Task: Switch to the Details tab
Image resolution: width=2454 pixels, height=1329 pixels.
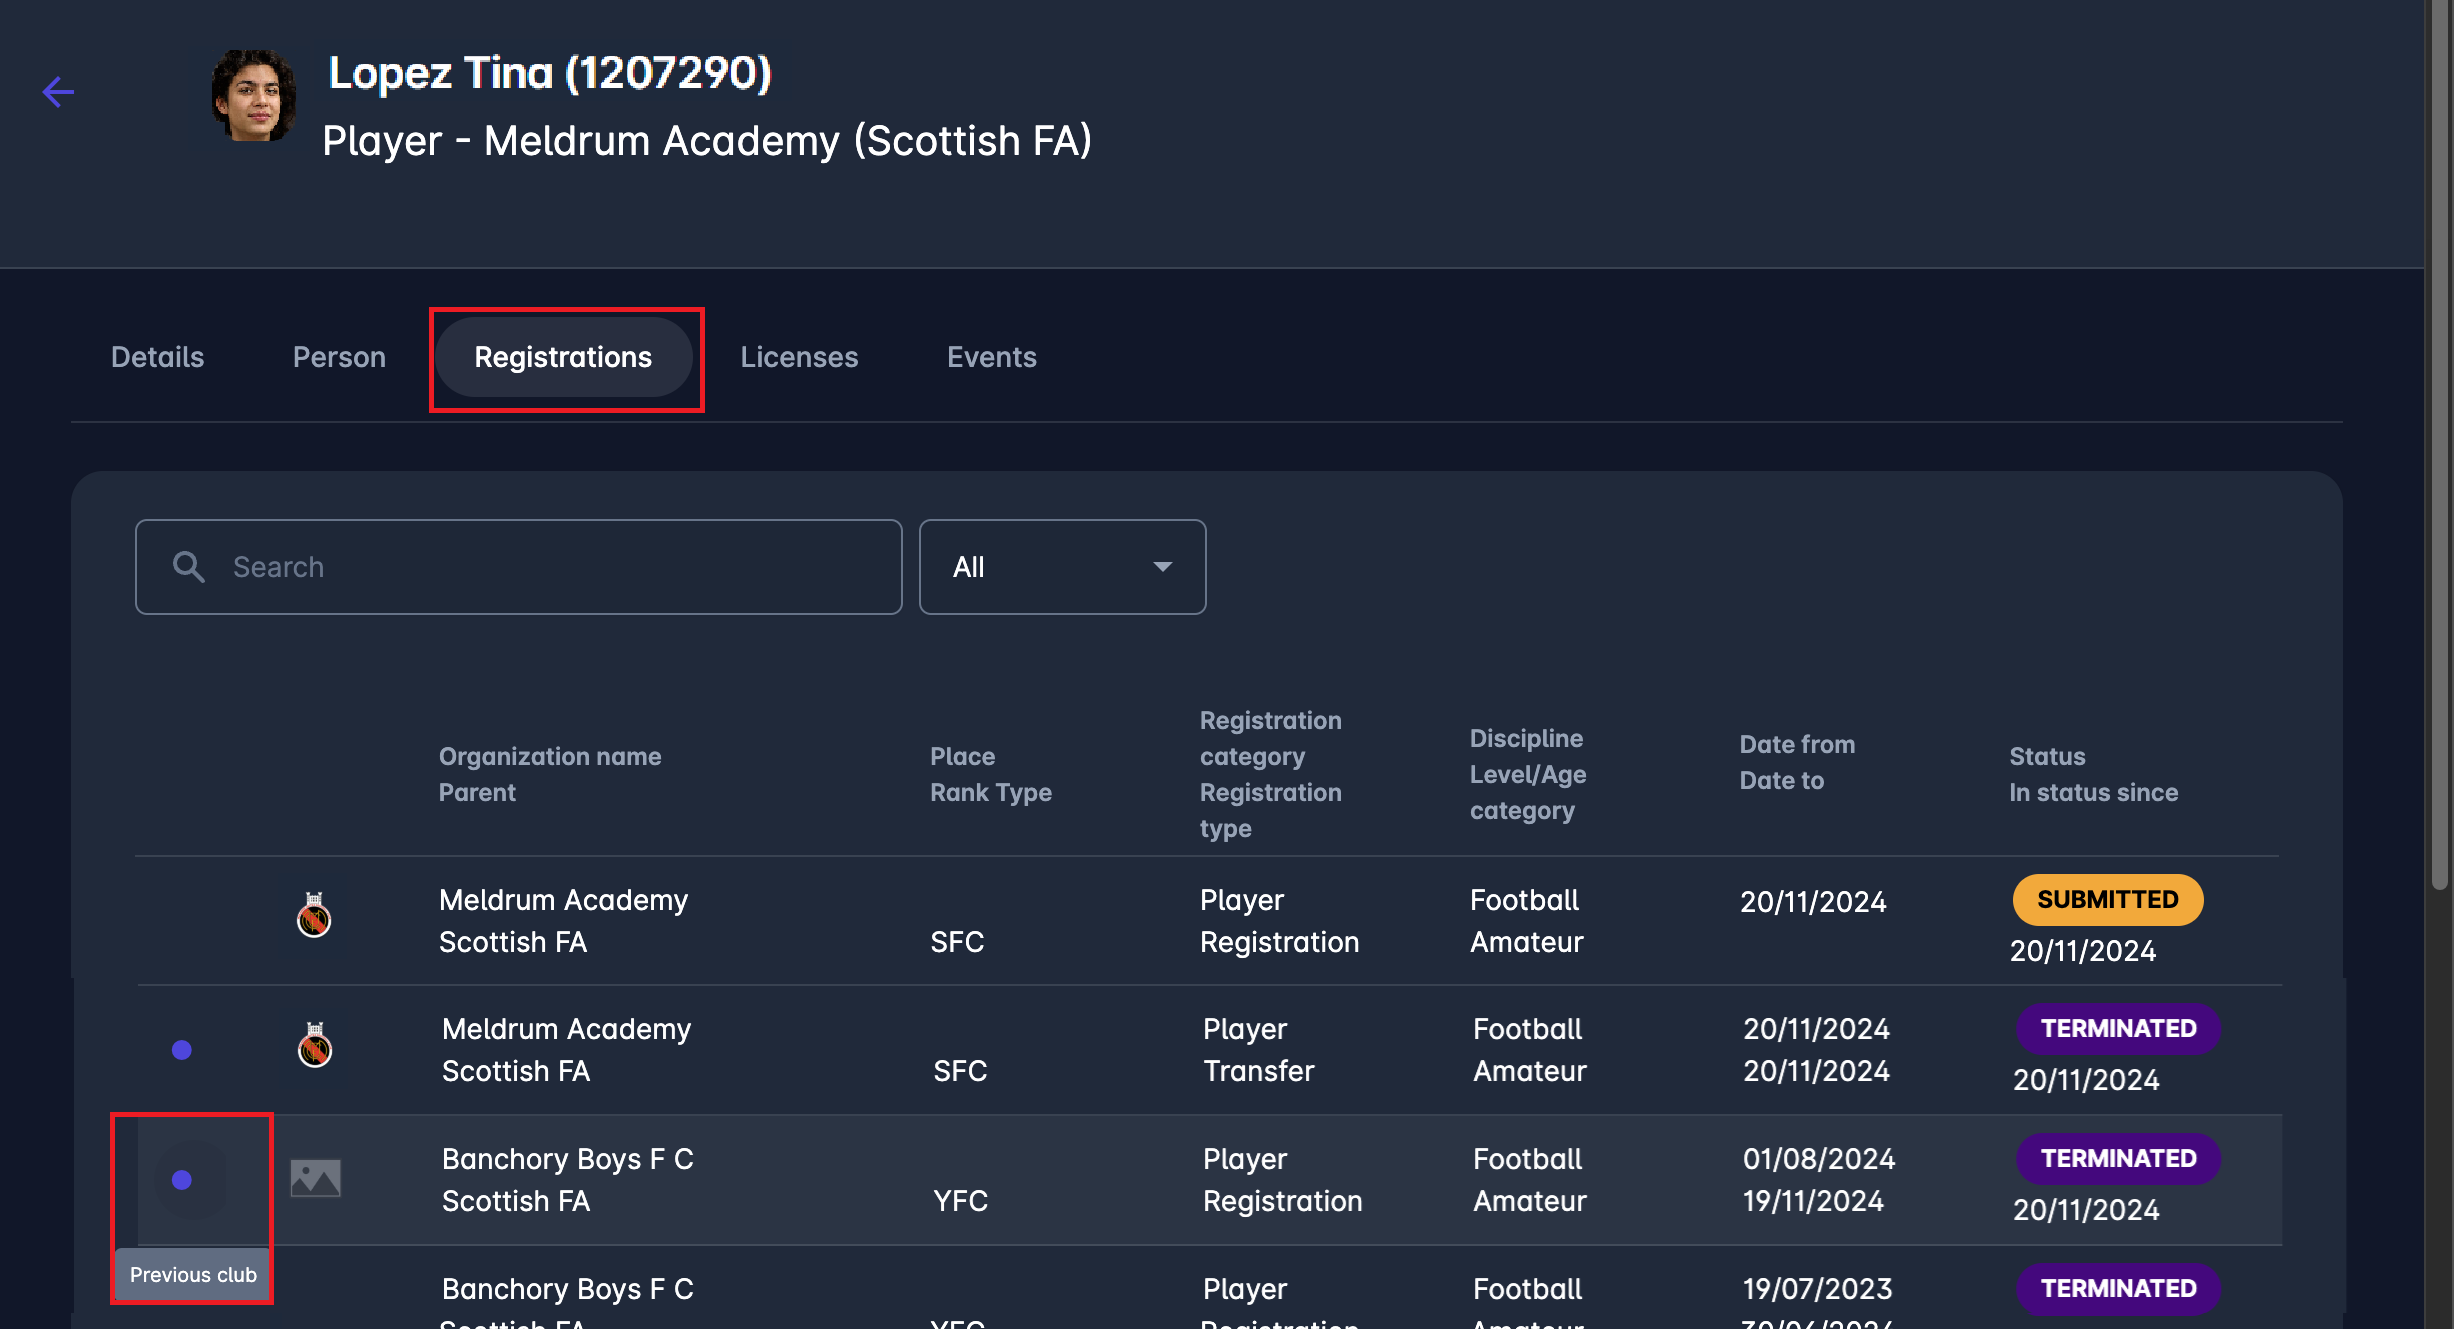Action: (157, 357)
